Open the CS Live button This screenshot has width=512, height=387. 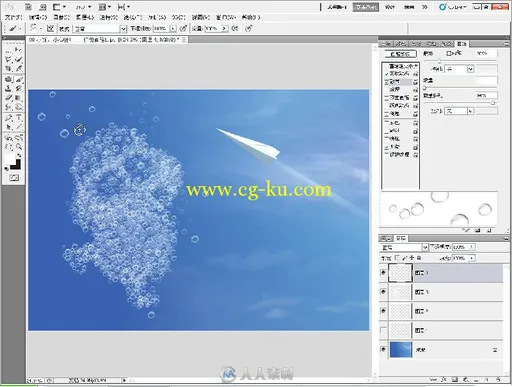click(x=453, y=7)
